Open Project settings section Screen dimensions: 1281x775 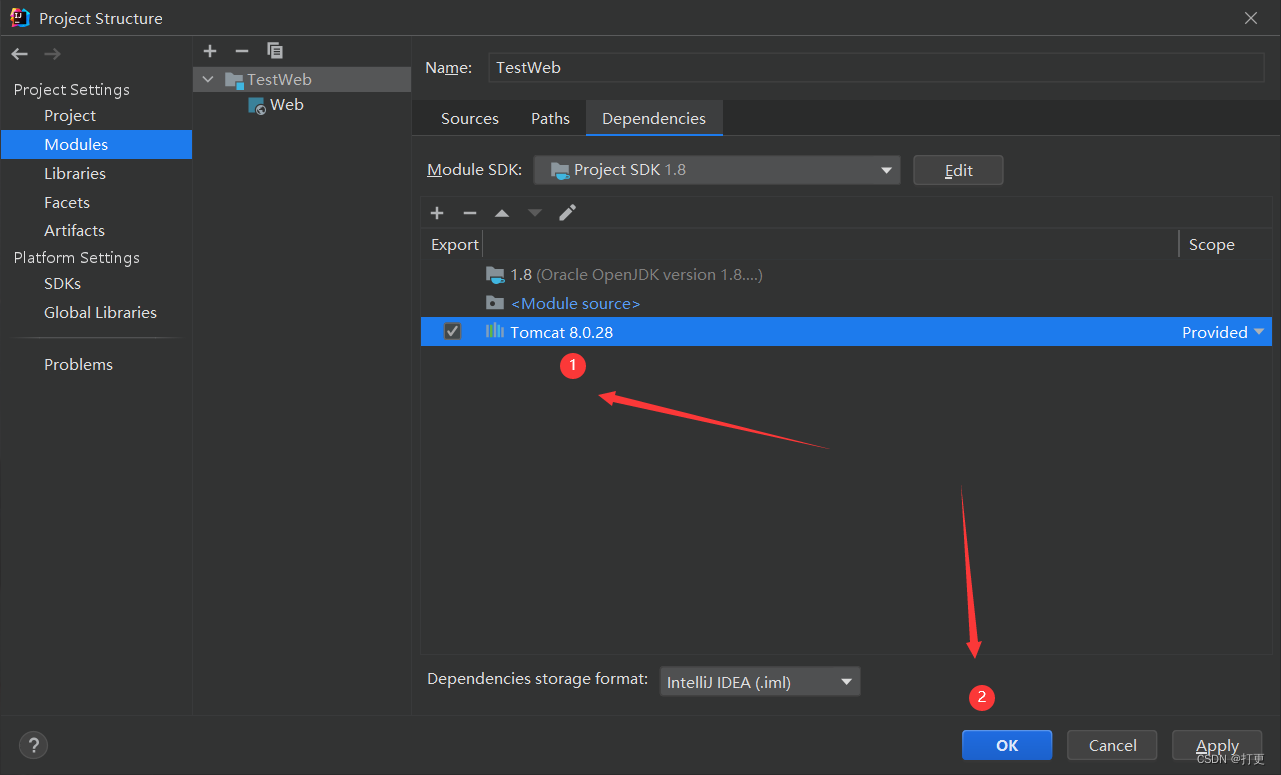pyautogui.click(x=70, y=116)
